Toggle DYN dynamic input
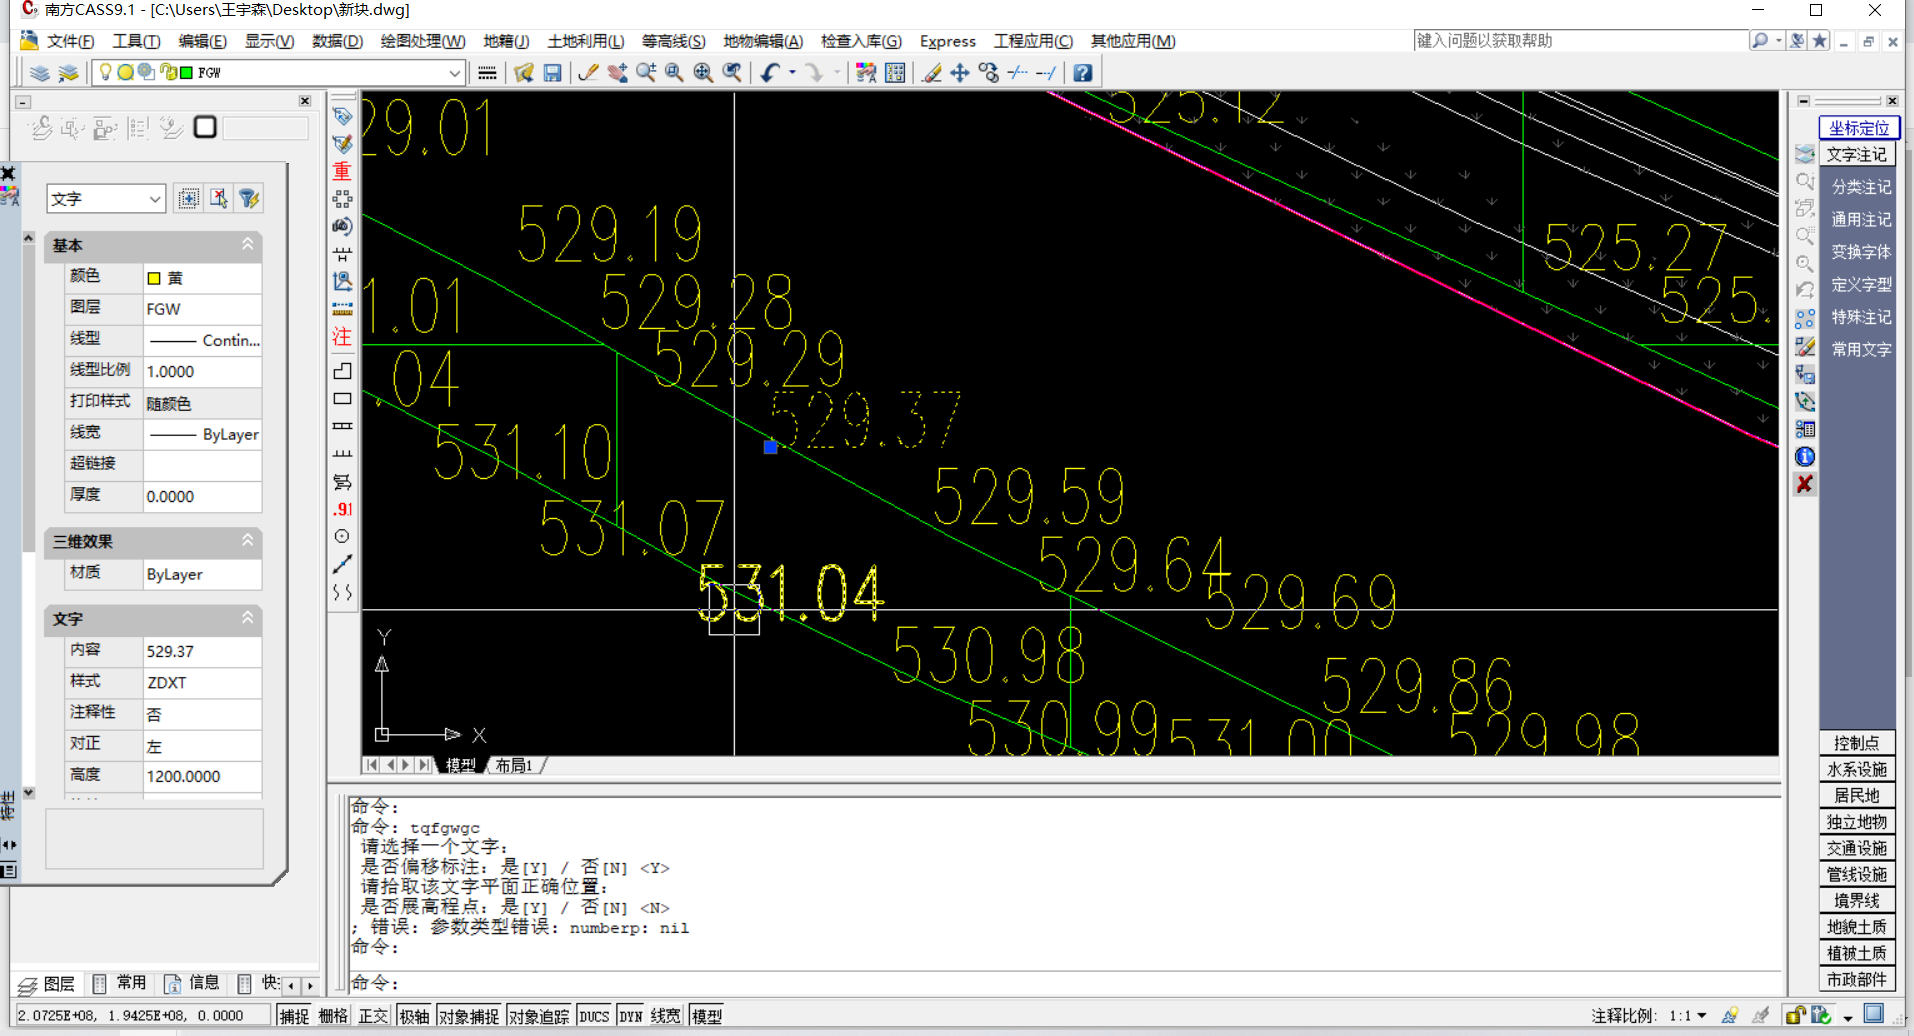This screenshot has width=1914, height=1036. 631,1016
